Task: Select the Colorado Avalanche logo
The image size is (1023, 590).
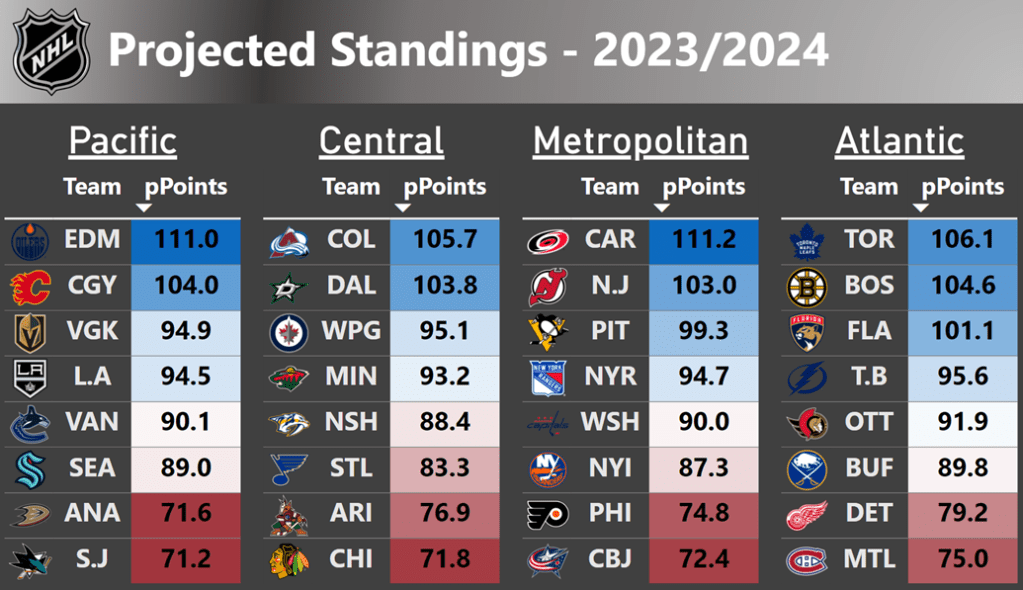Action: tap(289, 241)
